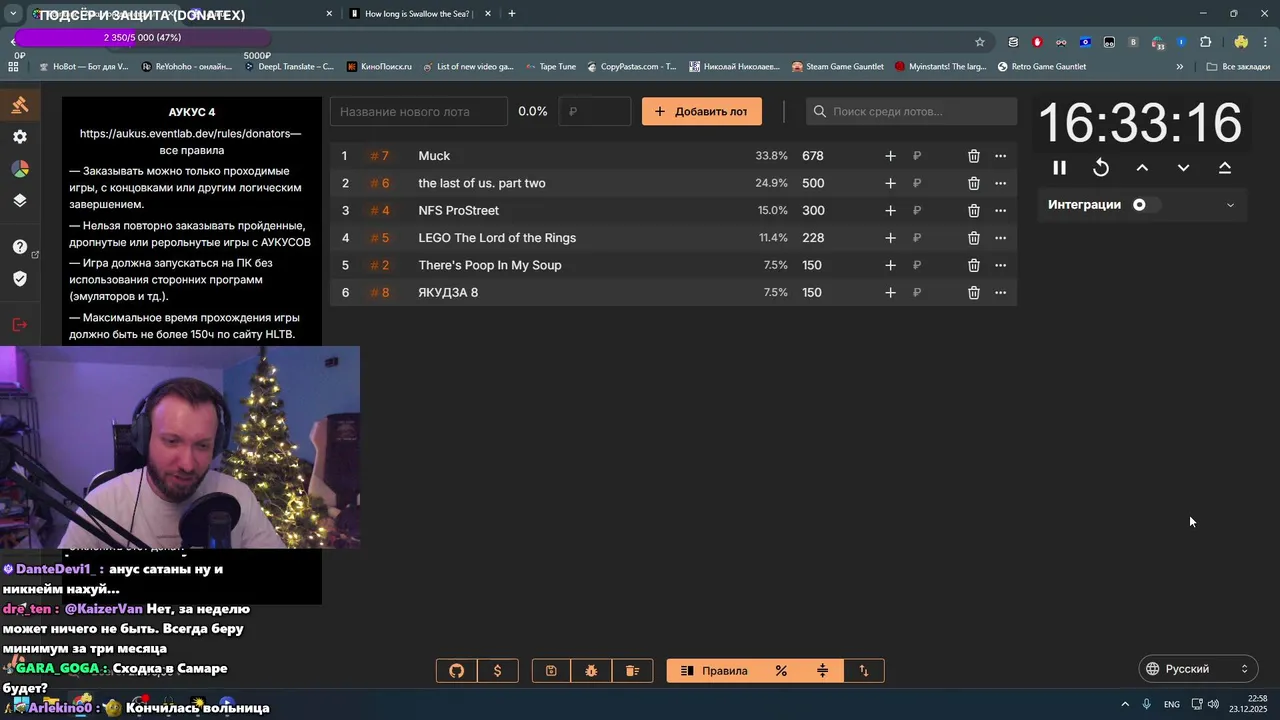Screen dimensions: 1280x720
Task: Open the help question mark icon
Action: 20,247
